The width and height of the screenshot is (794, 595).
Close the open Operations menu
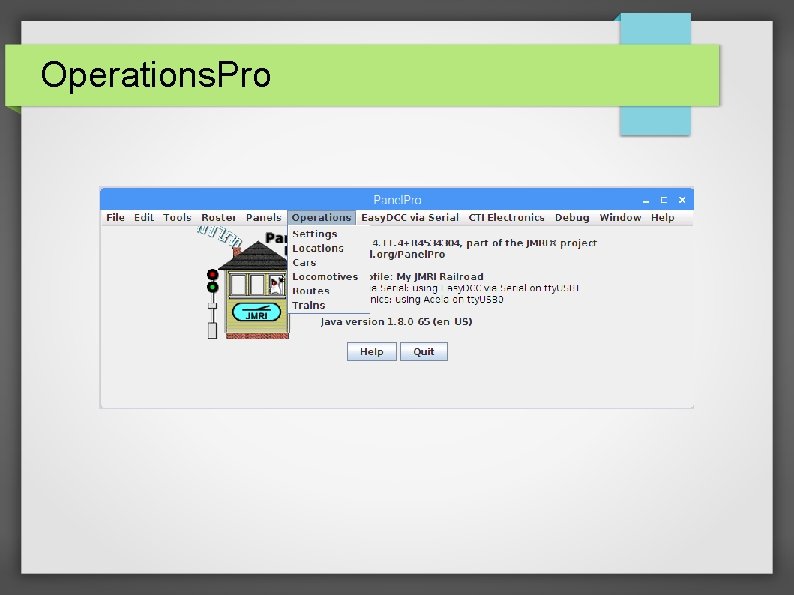pos(321,218)
